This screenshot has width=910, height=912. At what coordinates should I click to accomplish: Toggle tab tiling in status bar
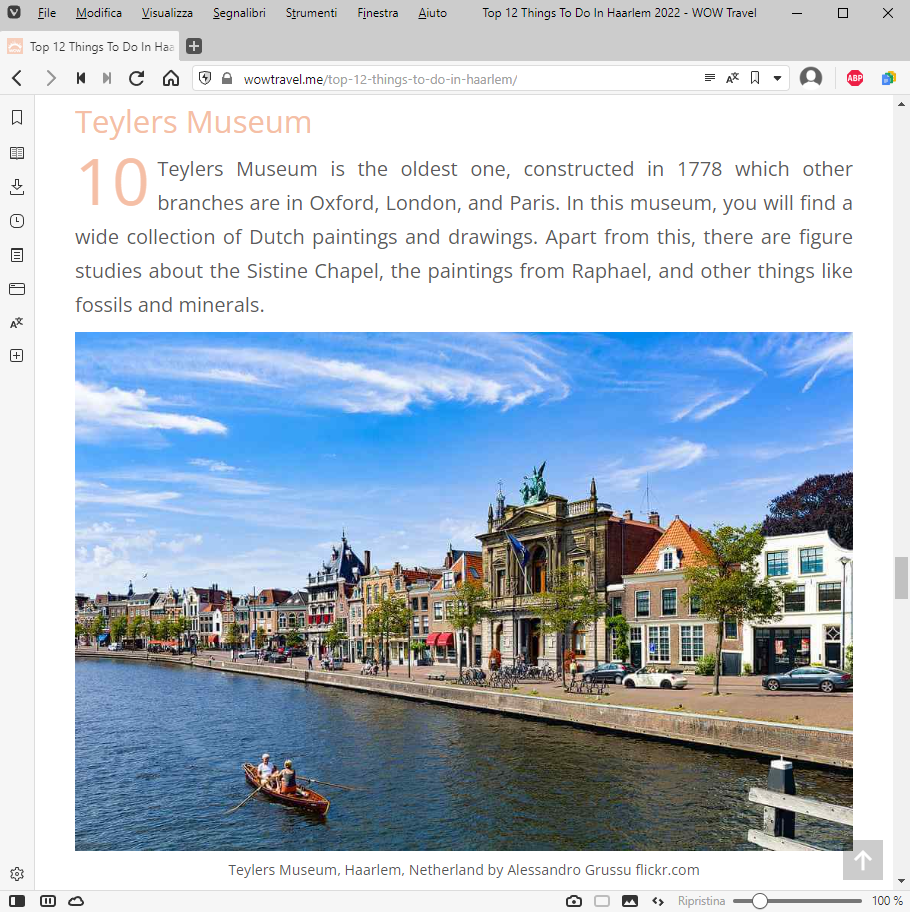pos(48,901)
